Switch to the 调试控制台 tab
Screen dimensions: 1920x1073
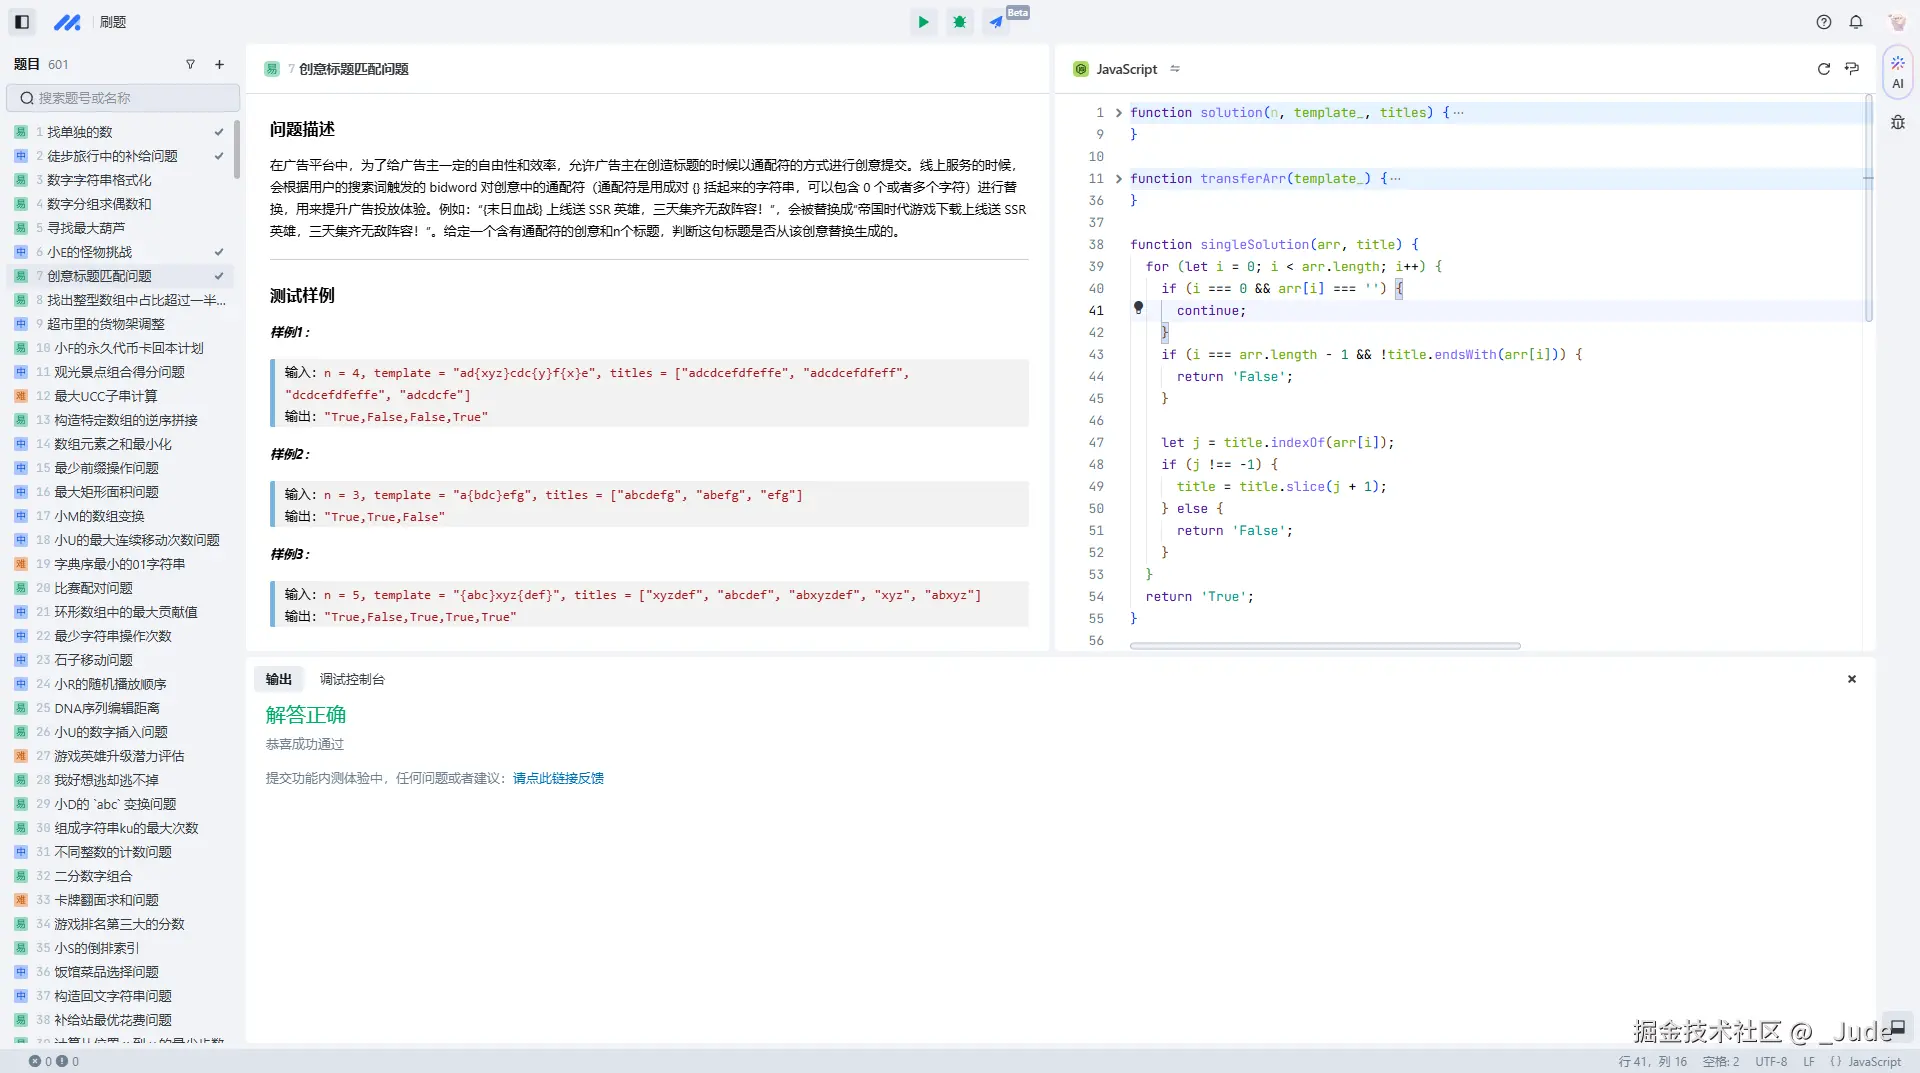(352, 679)
